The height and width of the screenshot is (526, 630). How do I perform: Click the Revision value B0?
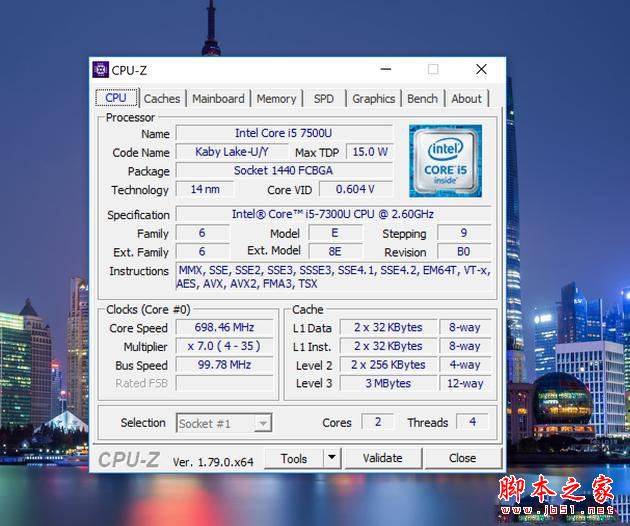[x=464, y=252]
